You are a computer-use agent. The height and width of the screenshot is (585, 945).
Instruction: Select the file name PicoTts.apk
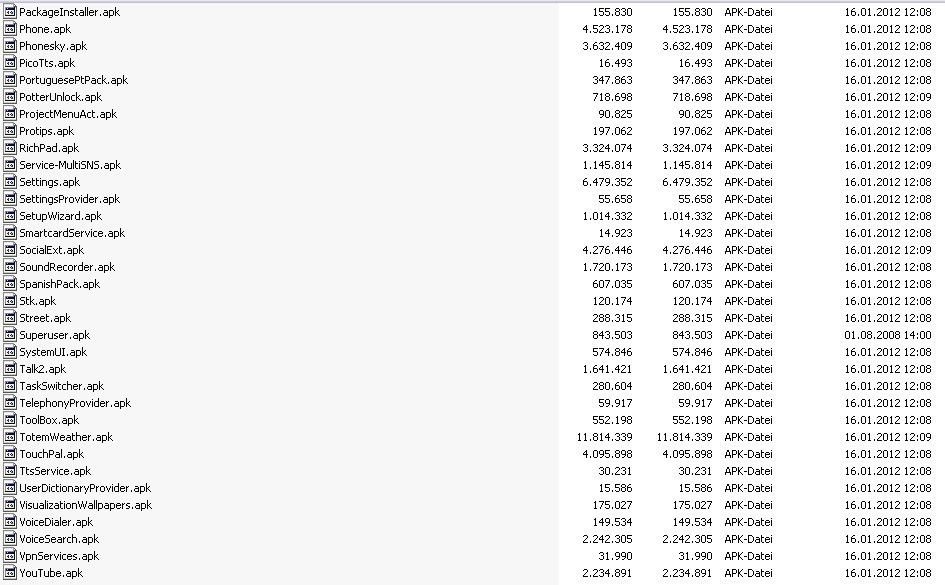pyautogui.click(x=47, y=63)
